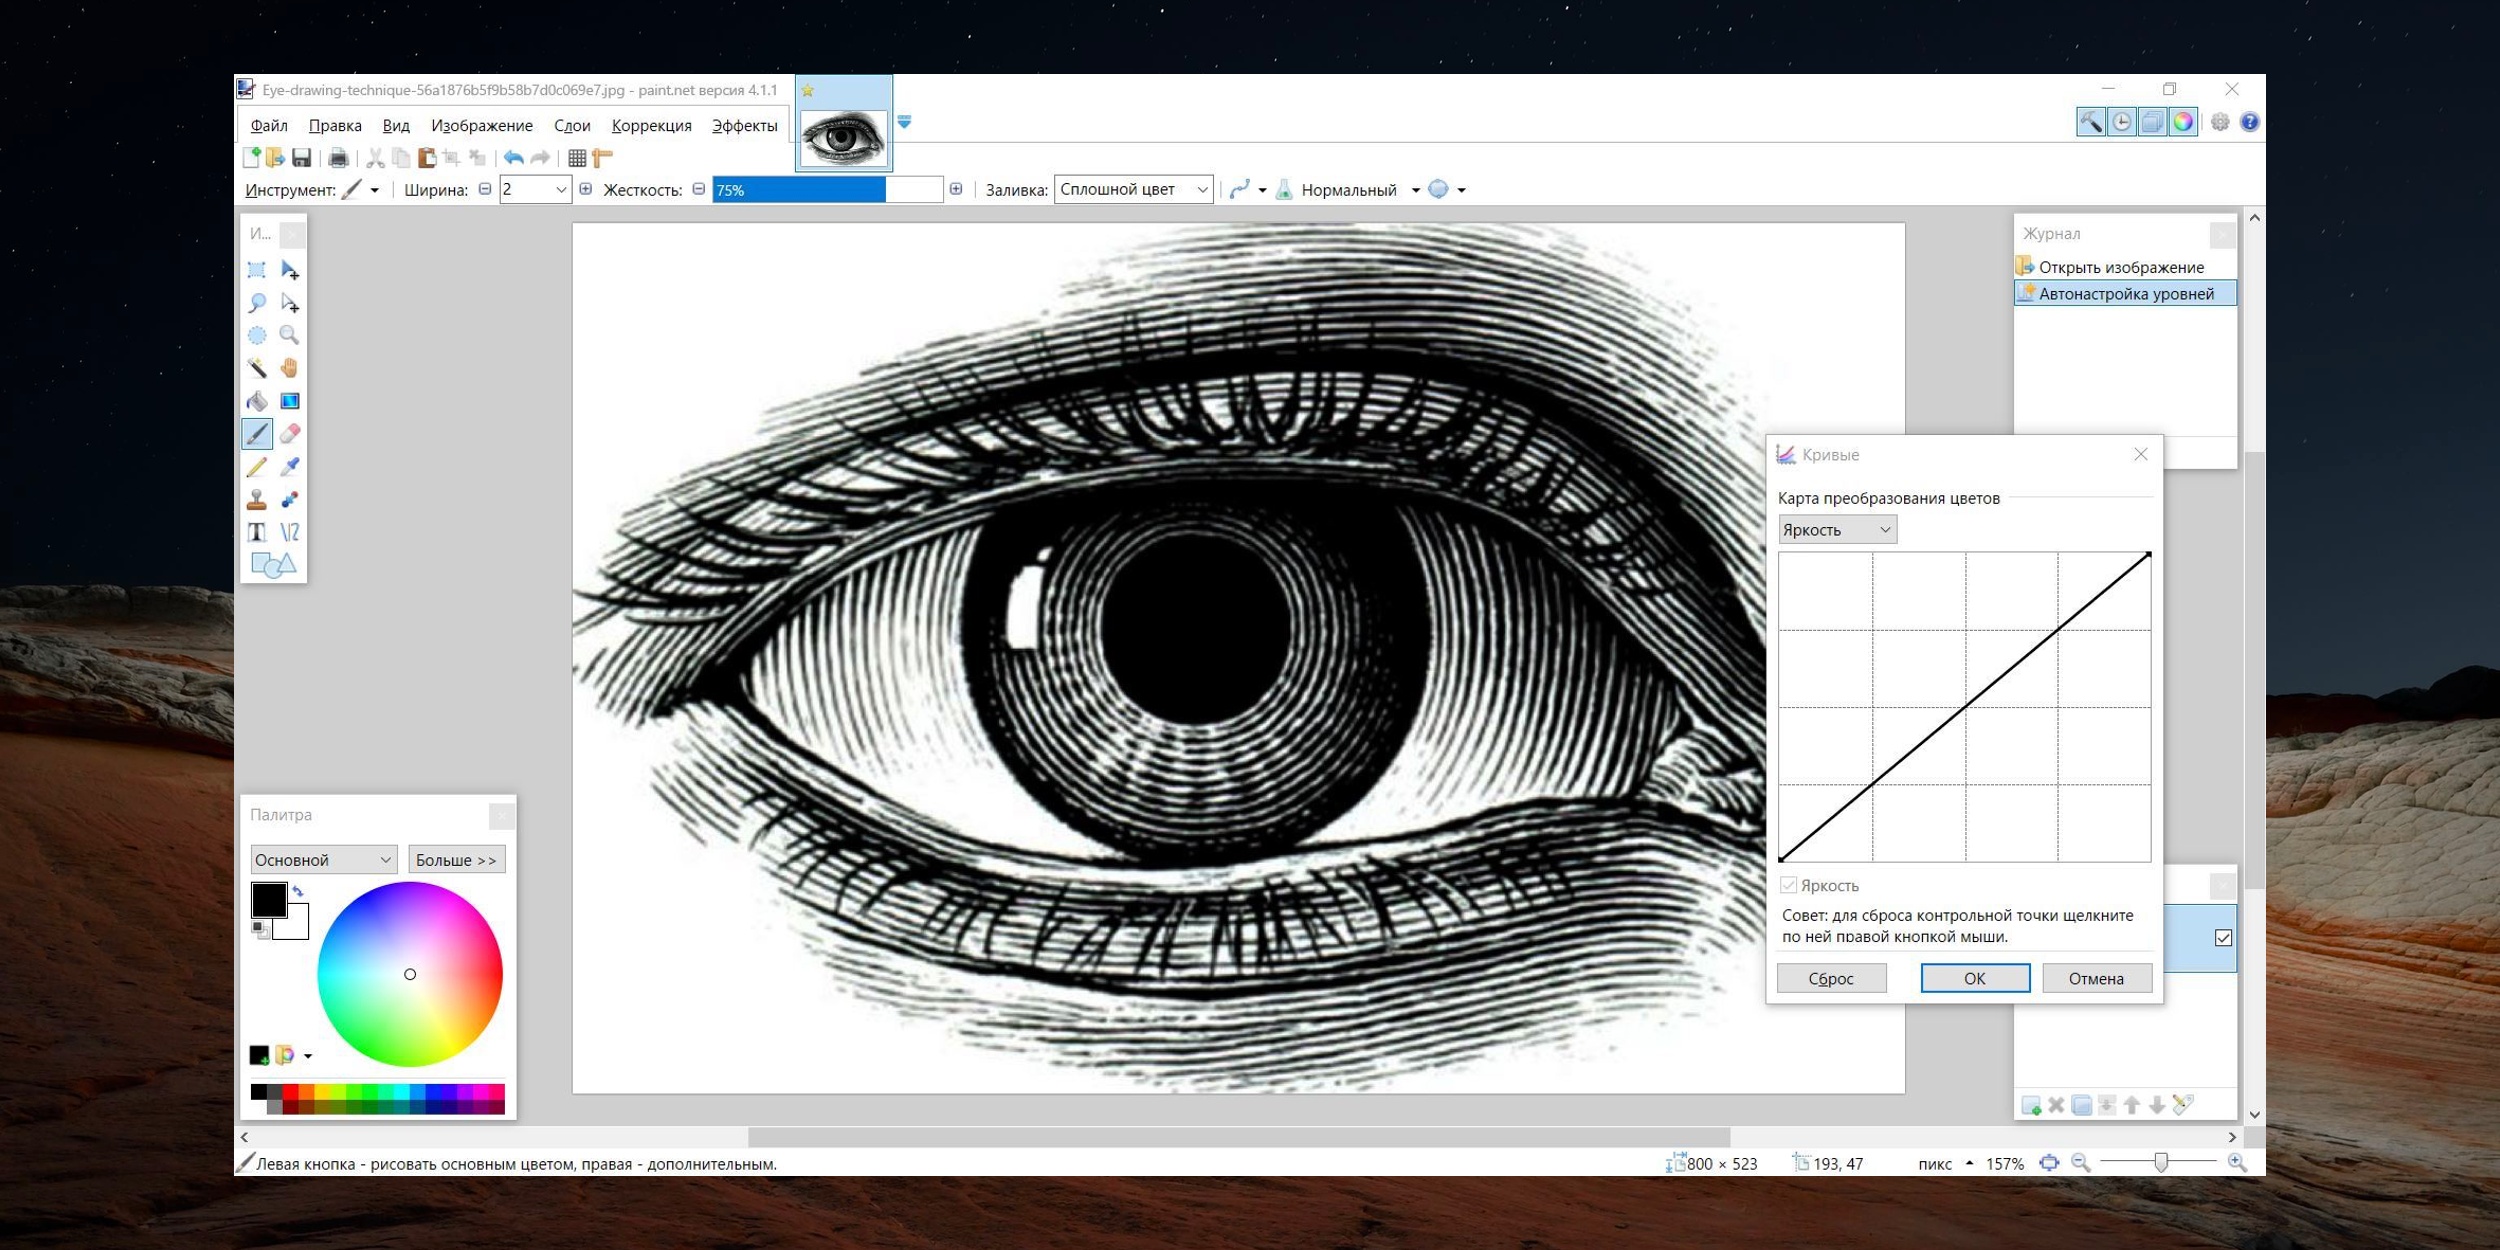Select the Color Picker tool
The width and height of the screenshot is (2500, 1250).
[292, 466]
